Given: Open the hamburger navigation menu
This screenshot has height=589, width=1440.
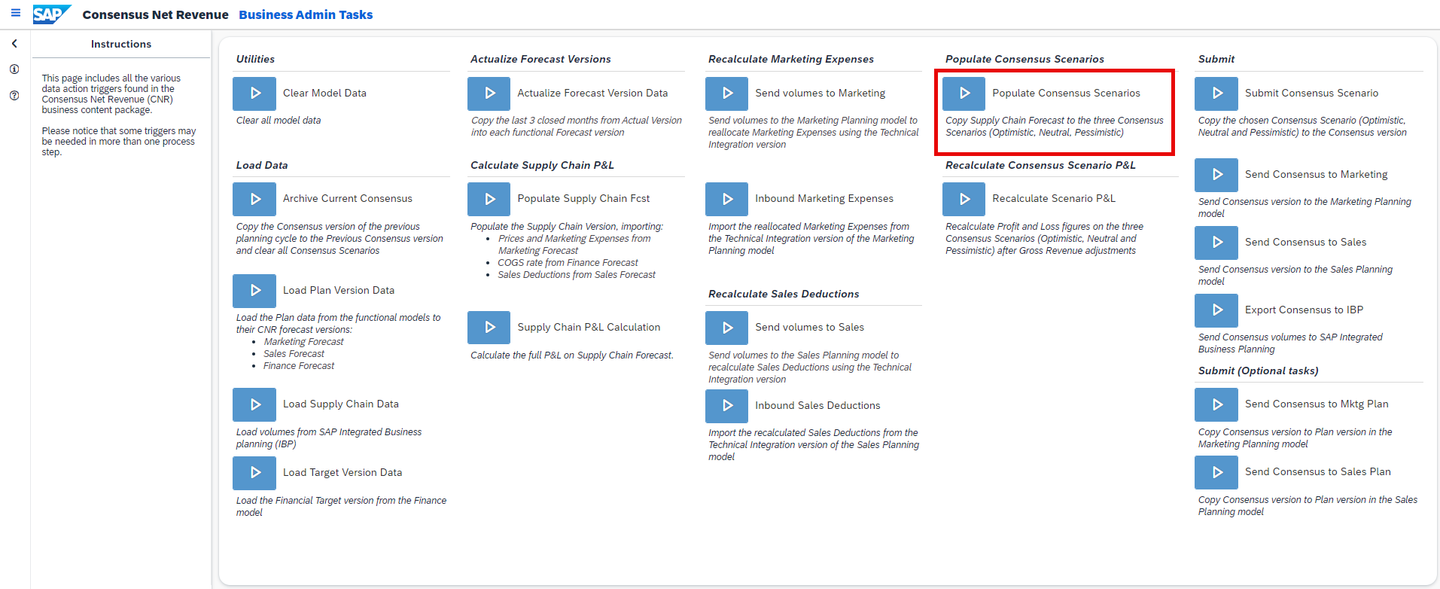Looking at the screenshot, I should point(15,14).
